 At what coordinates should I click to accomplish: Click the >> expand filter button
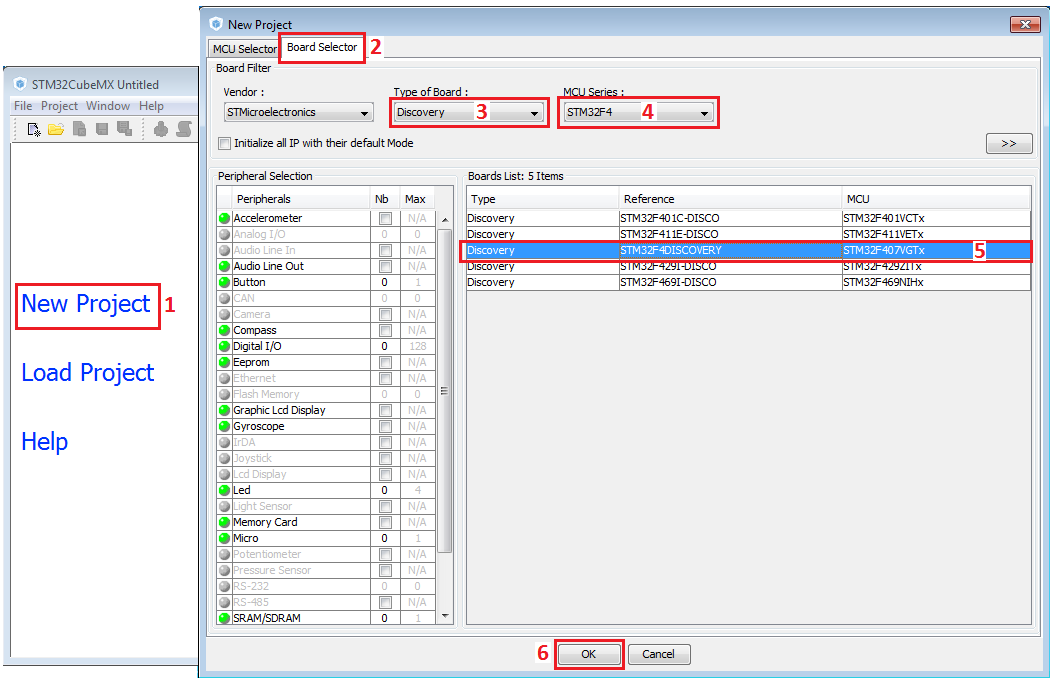coord(1008,143)
